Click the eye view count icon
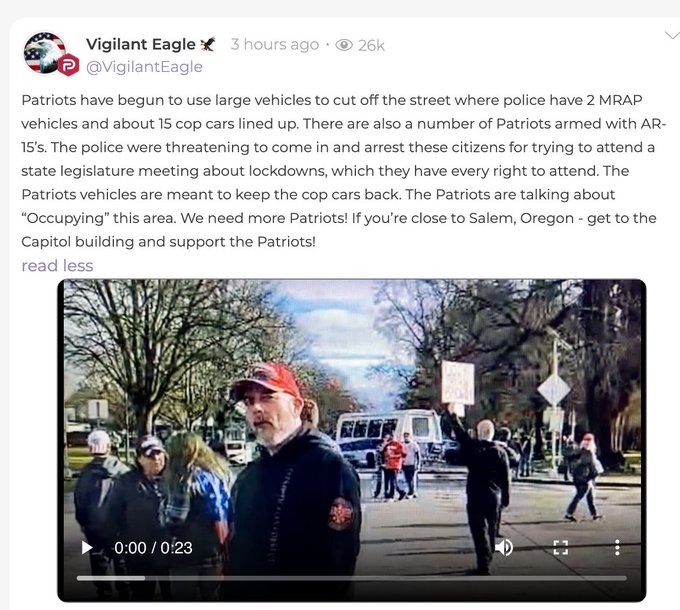Screen dimensions: 680x610 tap(344, 45)
